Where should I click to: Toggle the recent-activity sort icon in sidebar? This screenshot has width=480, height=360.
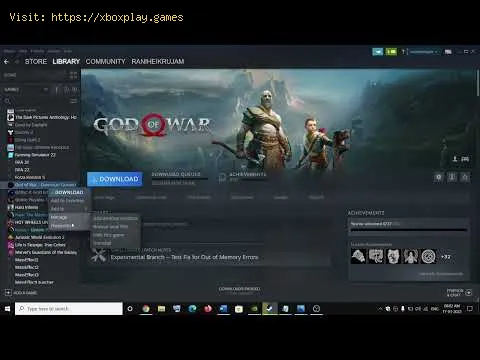coord(66,89)
